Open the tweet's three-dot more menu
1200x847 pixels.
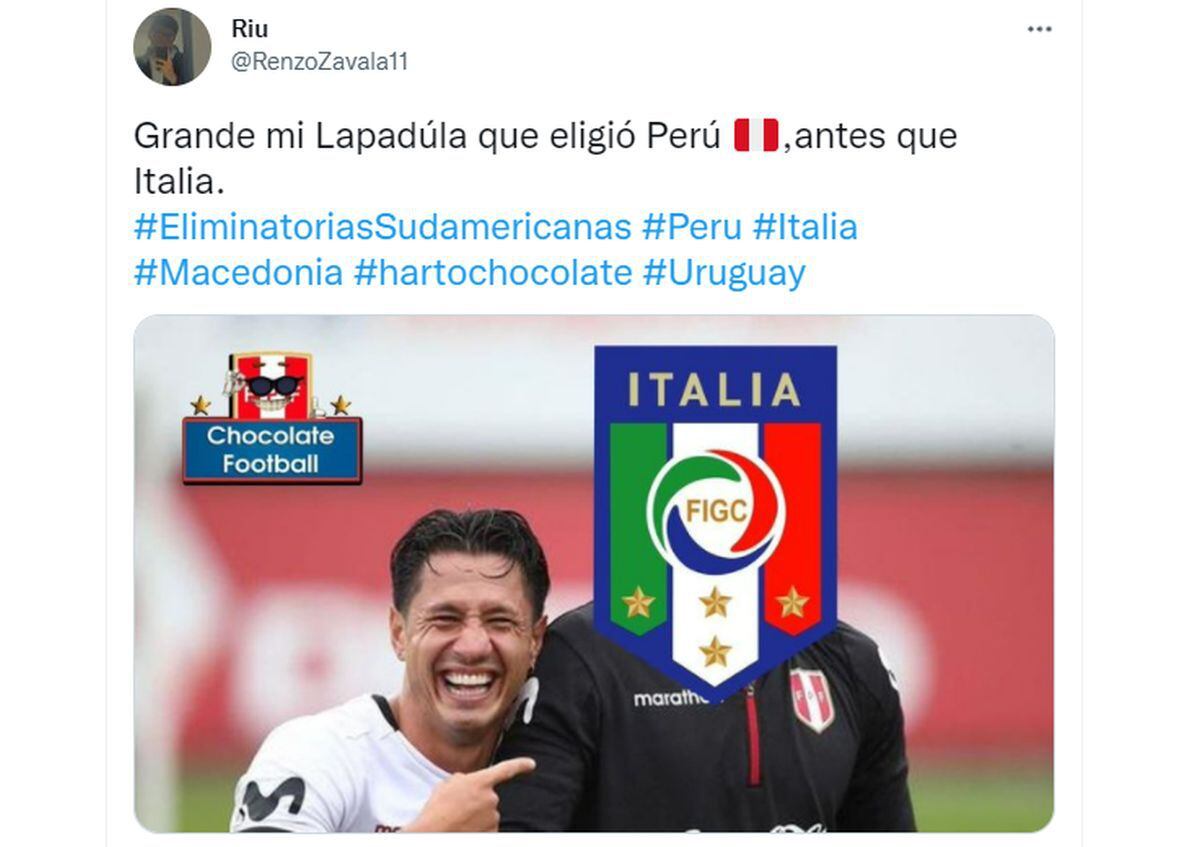(x=1040, y=30)
